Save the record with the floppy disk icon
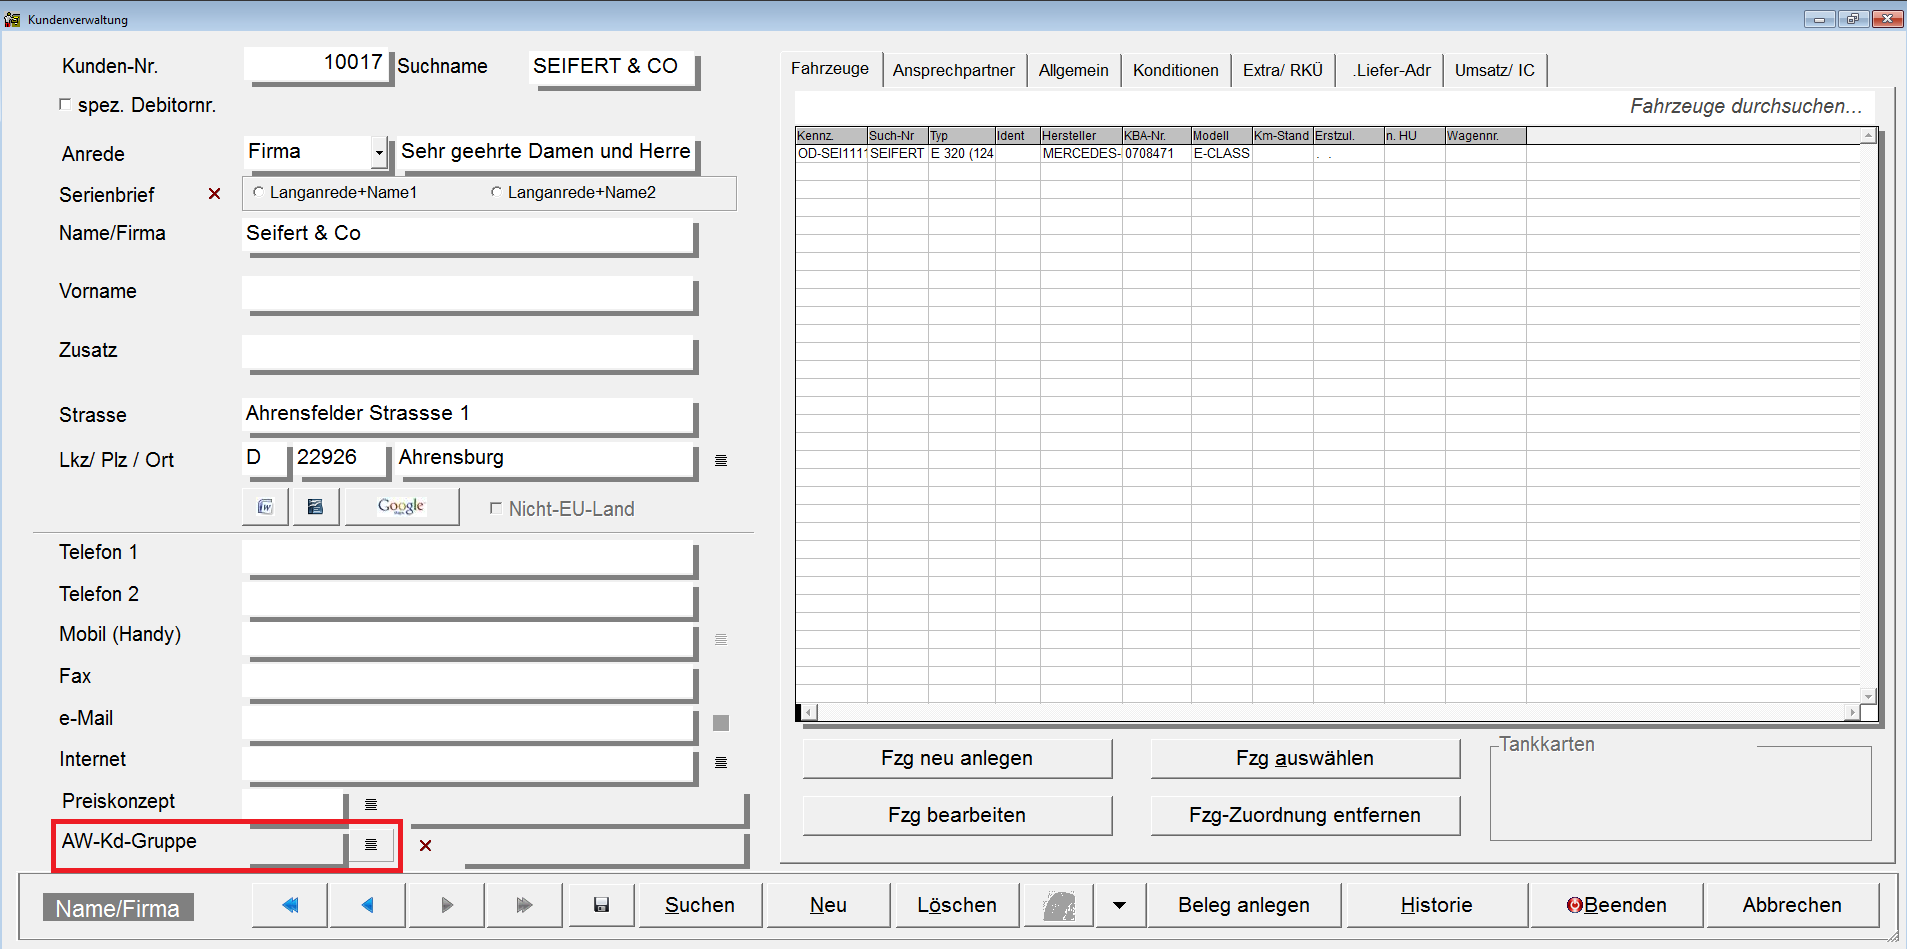 [601, 905]
